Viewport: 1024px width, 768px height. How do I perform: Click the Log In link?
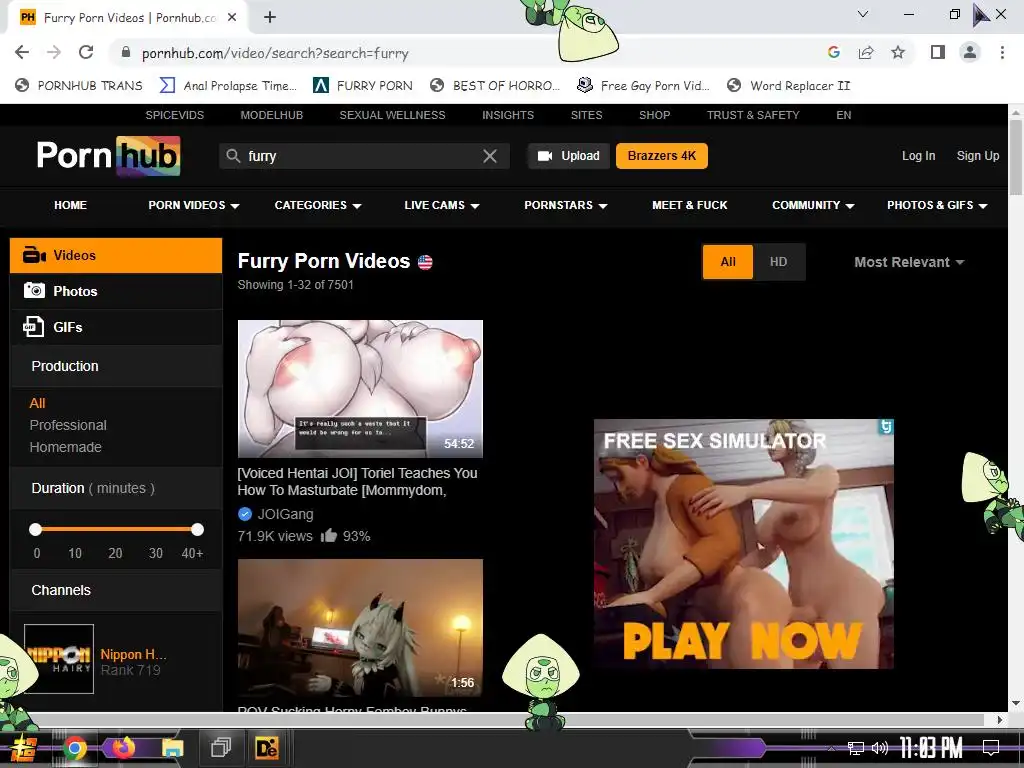[918, 156]
